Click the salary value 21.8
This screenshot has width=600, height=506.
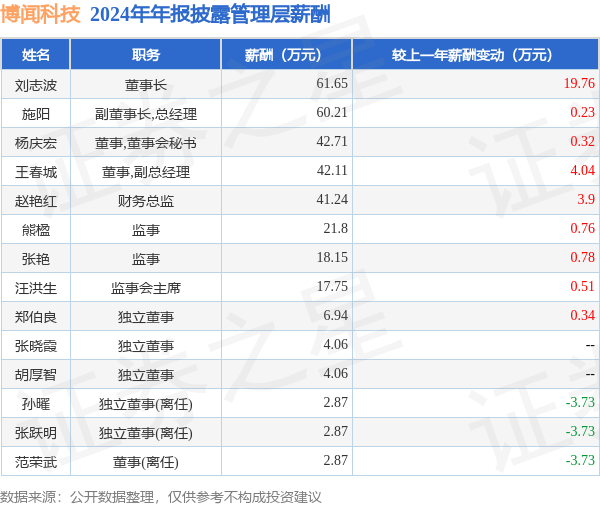tap(335, 229)
